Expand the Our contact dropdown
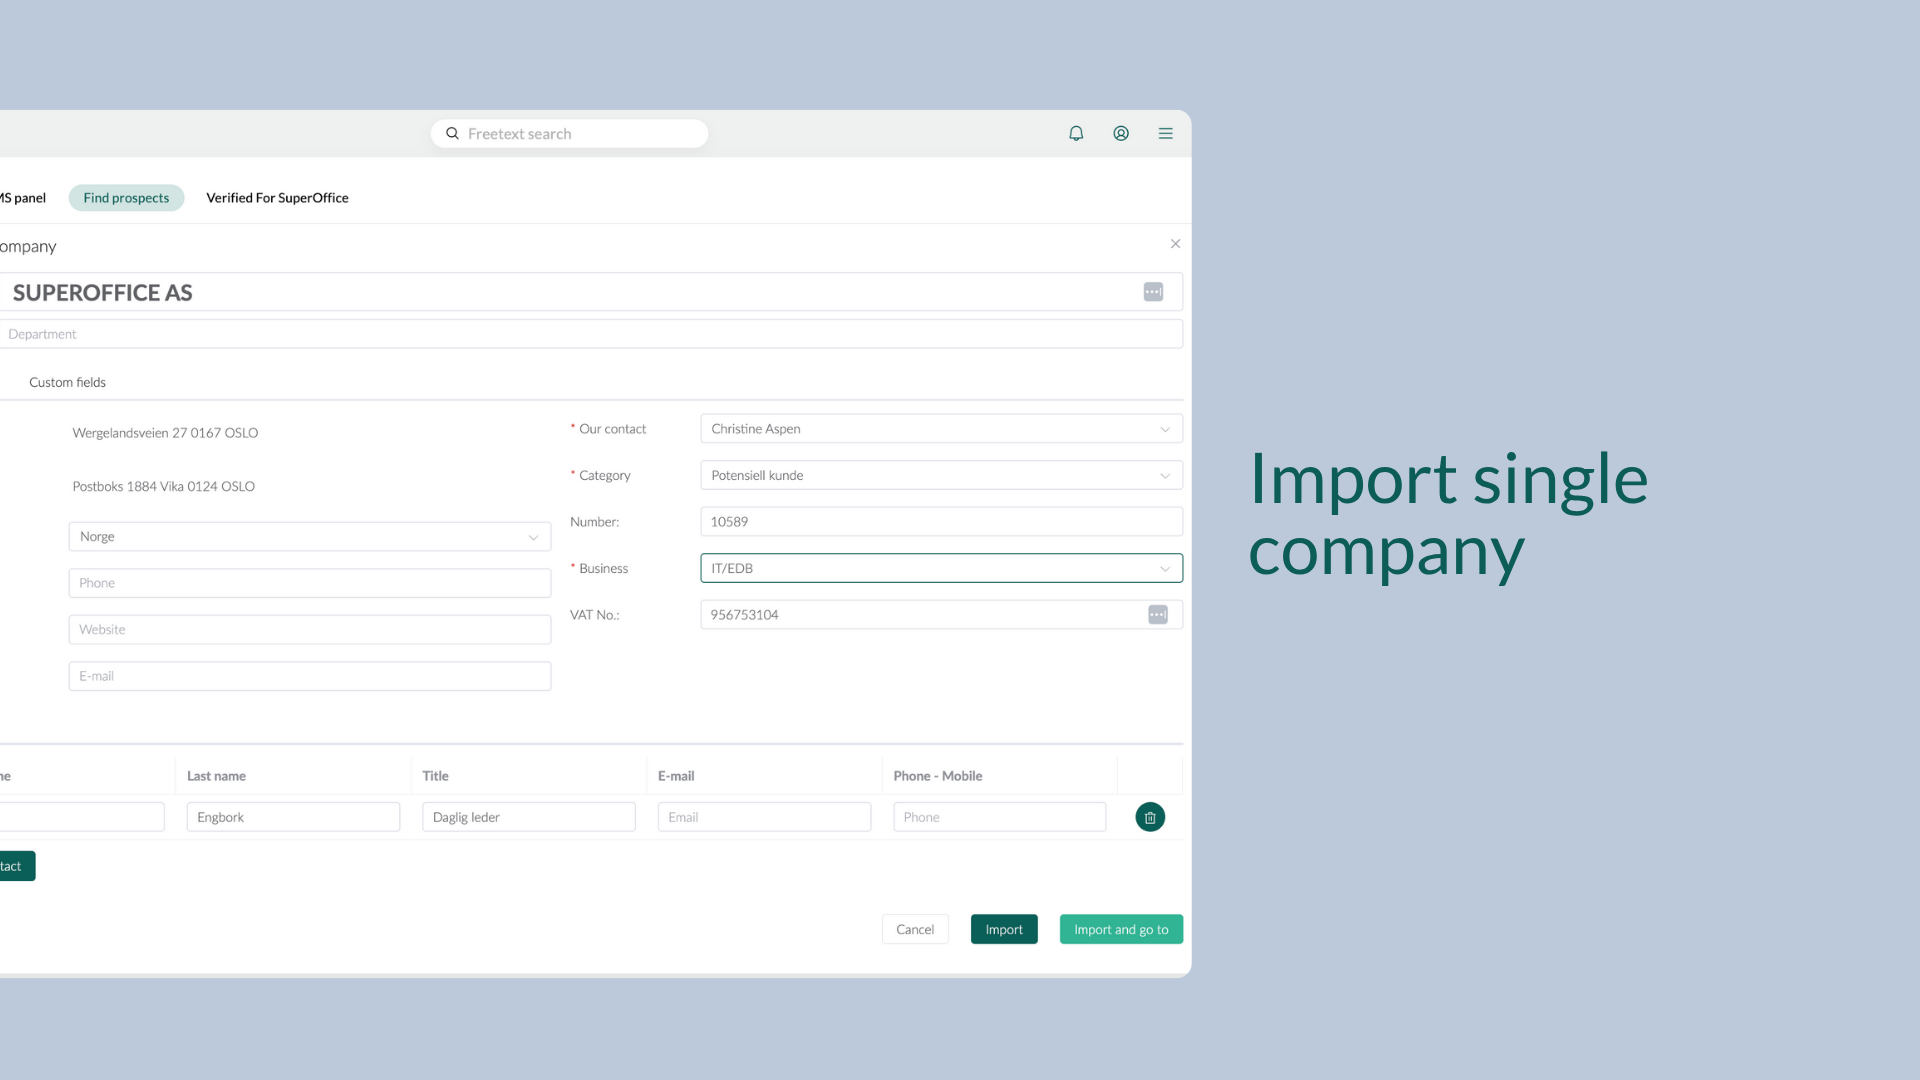Image resolution: width=1920 pixels, height=1080 pixels. point(941,429)
